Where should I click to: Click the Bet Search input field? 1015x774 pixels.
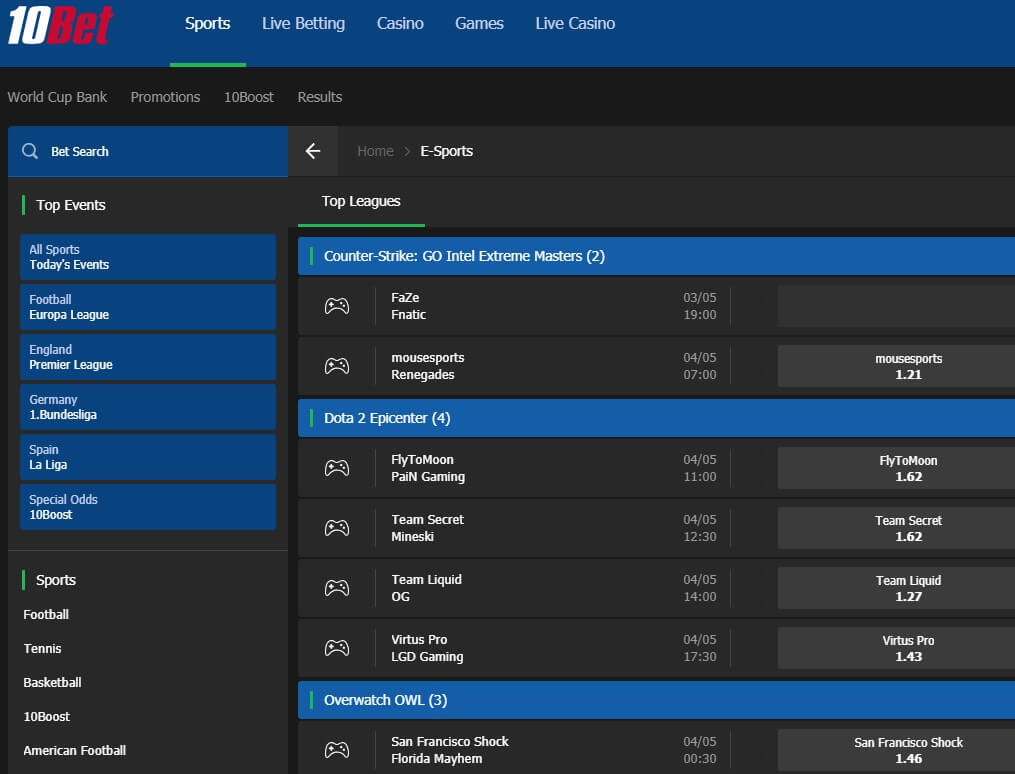point(160,151)
